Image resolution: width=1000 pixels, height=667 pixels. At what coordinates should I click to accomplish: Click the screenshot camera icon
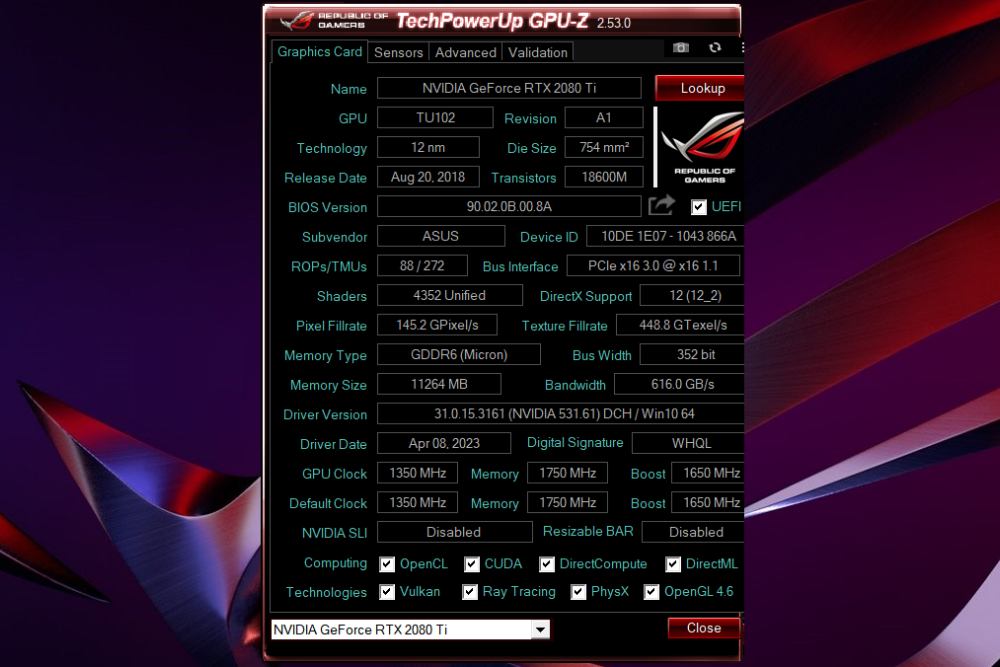pos(680,48)
